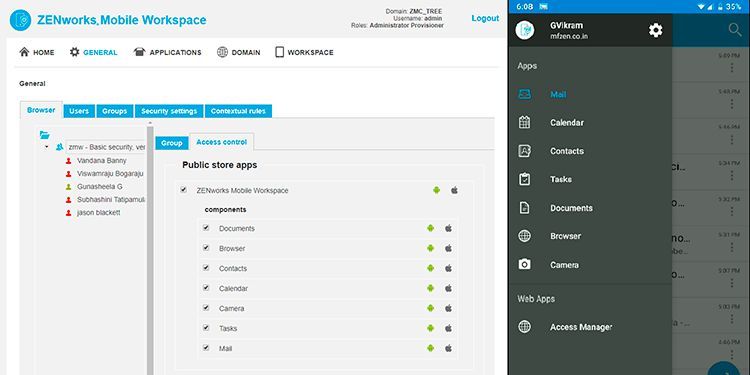Click Android icon in Calendar row
This screenshot has height=375, width=750.
click(x=430, y=288)
